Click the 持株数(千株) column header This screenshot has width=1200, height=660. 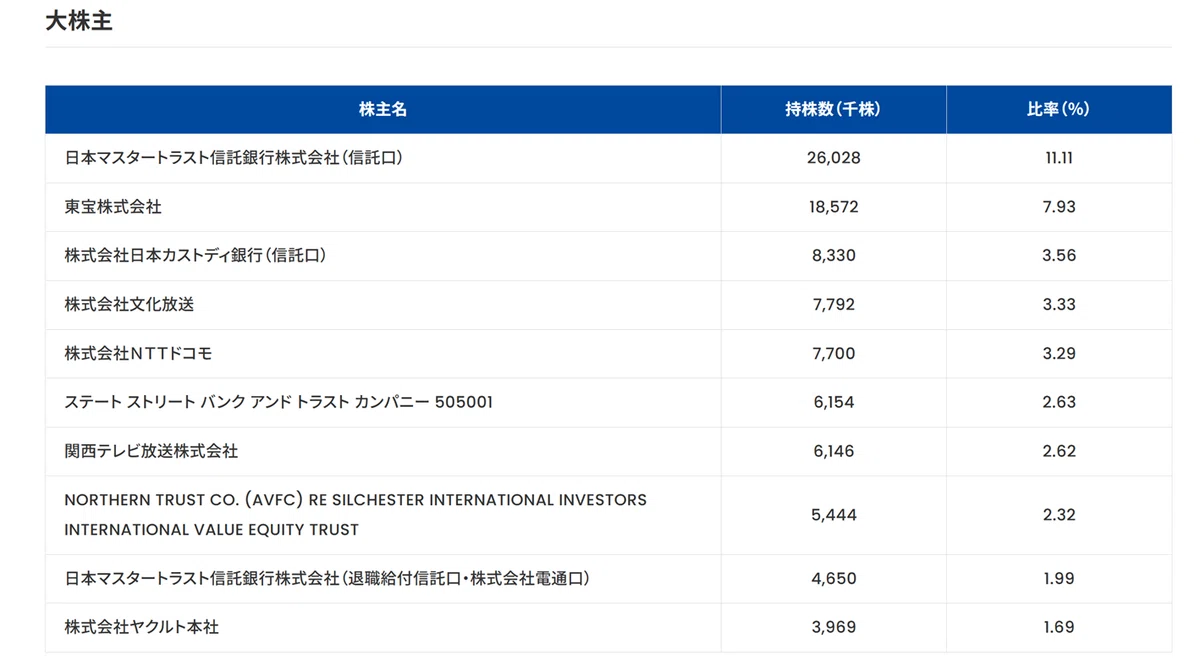(833, 109)
